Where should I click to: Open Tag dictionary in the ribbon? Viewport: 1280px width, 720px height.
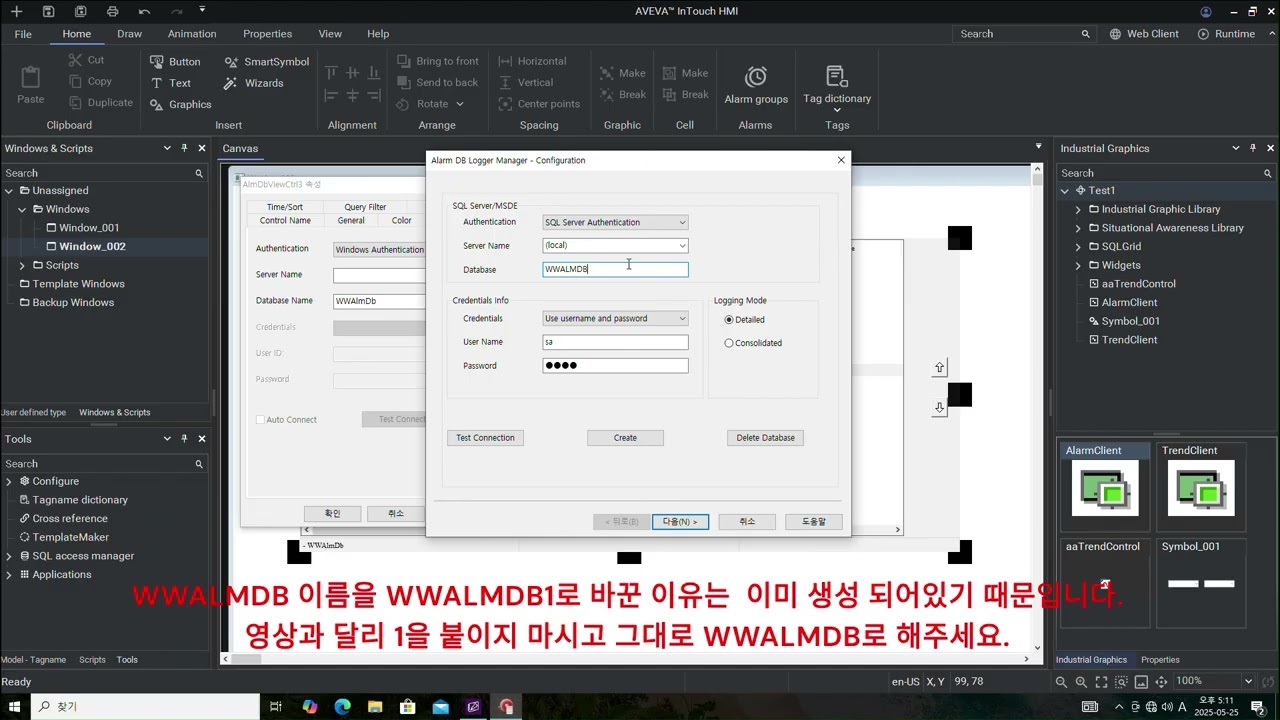(x=837, y=88)
